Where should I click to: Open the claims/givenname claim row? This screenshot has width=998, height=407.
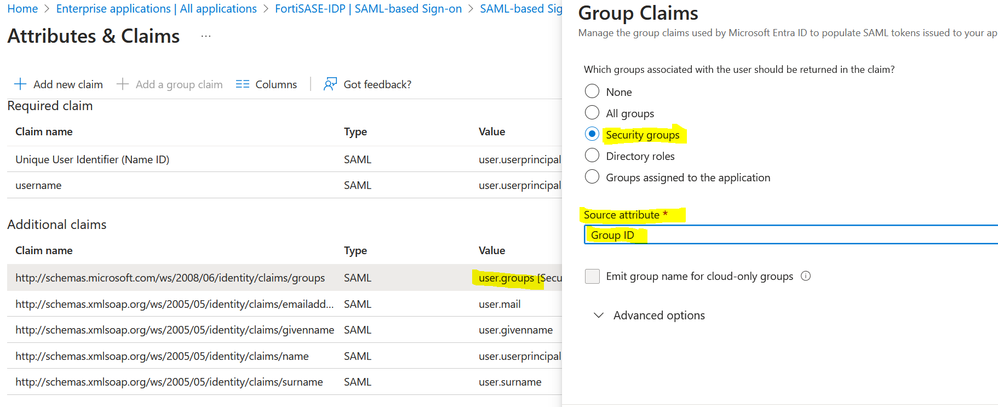coord(175,330)
